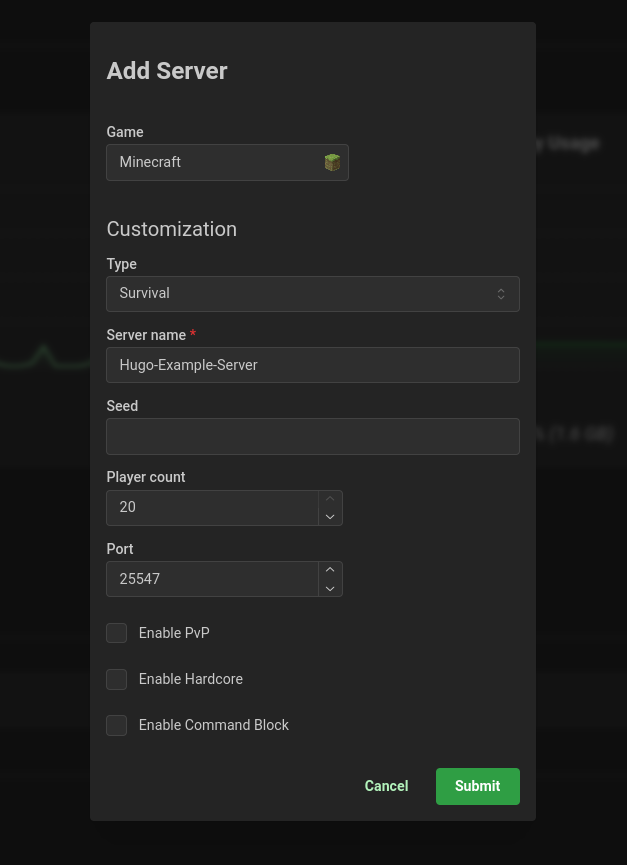
Task: Decrement the Port number using down arrow
Action: 330,589
